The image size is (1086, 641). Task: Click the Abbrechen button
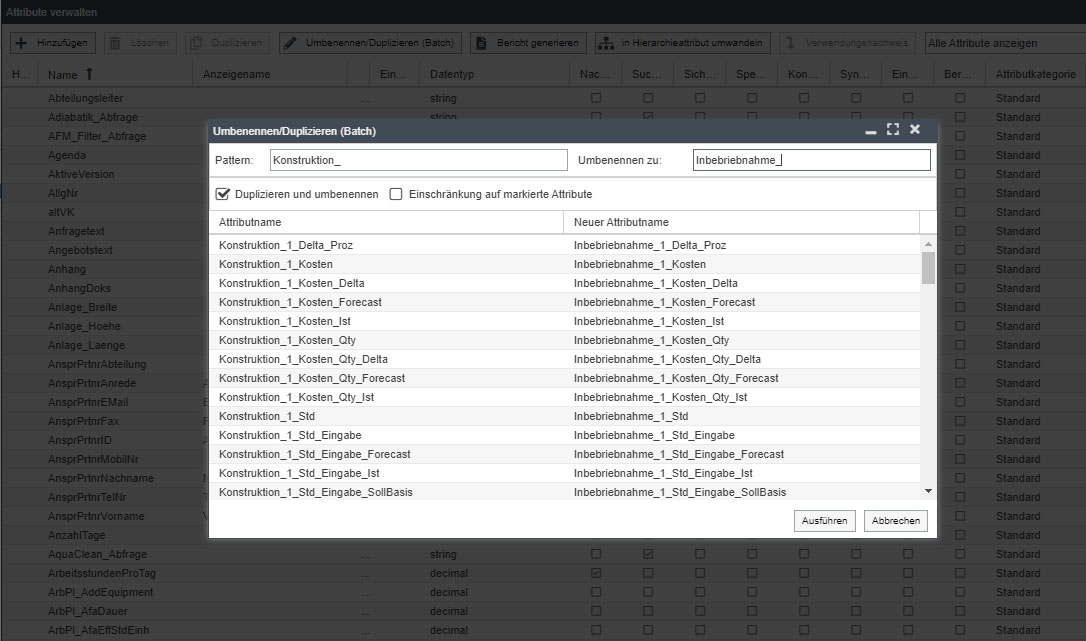(896, 520)
